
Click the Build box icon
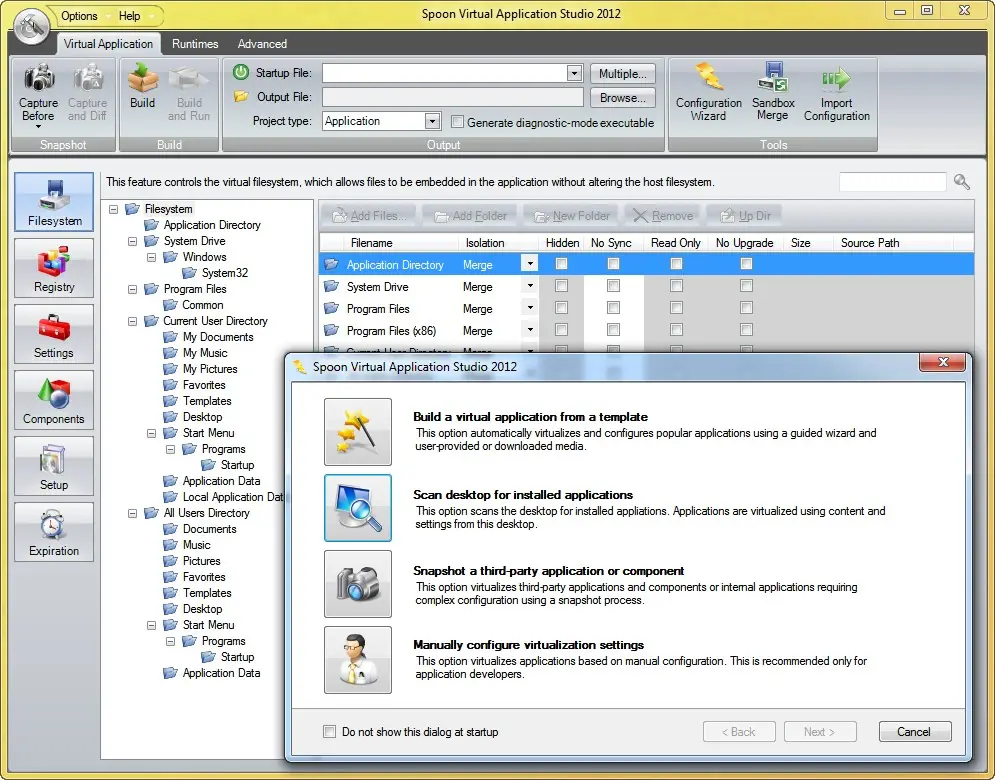click(143, 79)
